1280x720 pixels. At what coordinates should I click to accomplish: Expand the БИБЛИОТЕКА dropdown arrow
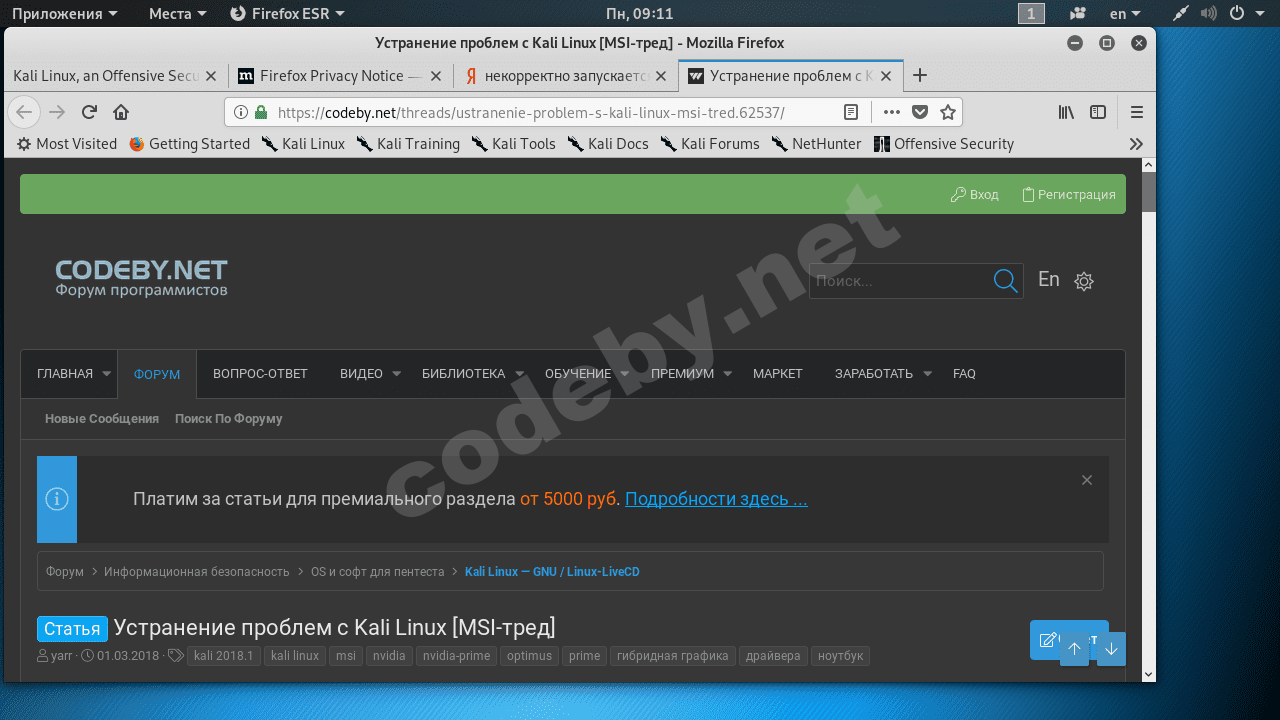(x=519, y=374)
